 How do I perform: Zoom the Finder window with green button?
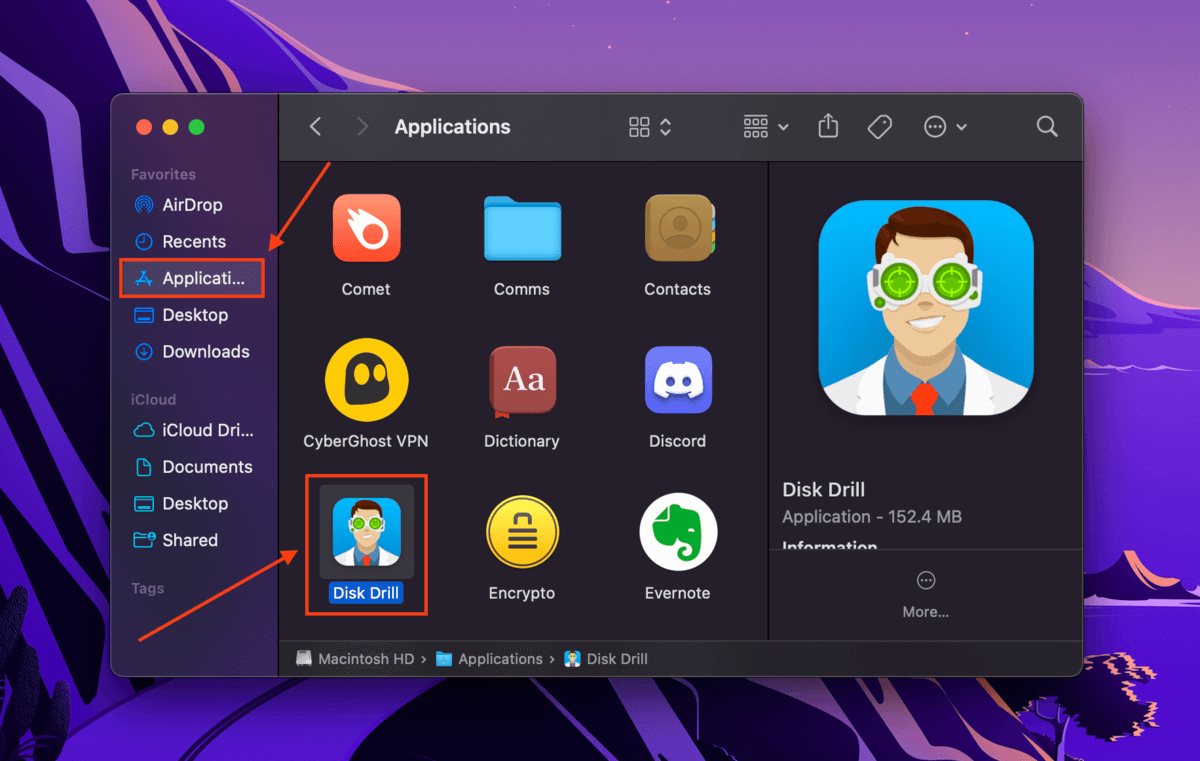point(197,127)
